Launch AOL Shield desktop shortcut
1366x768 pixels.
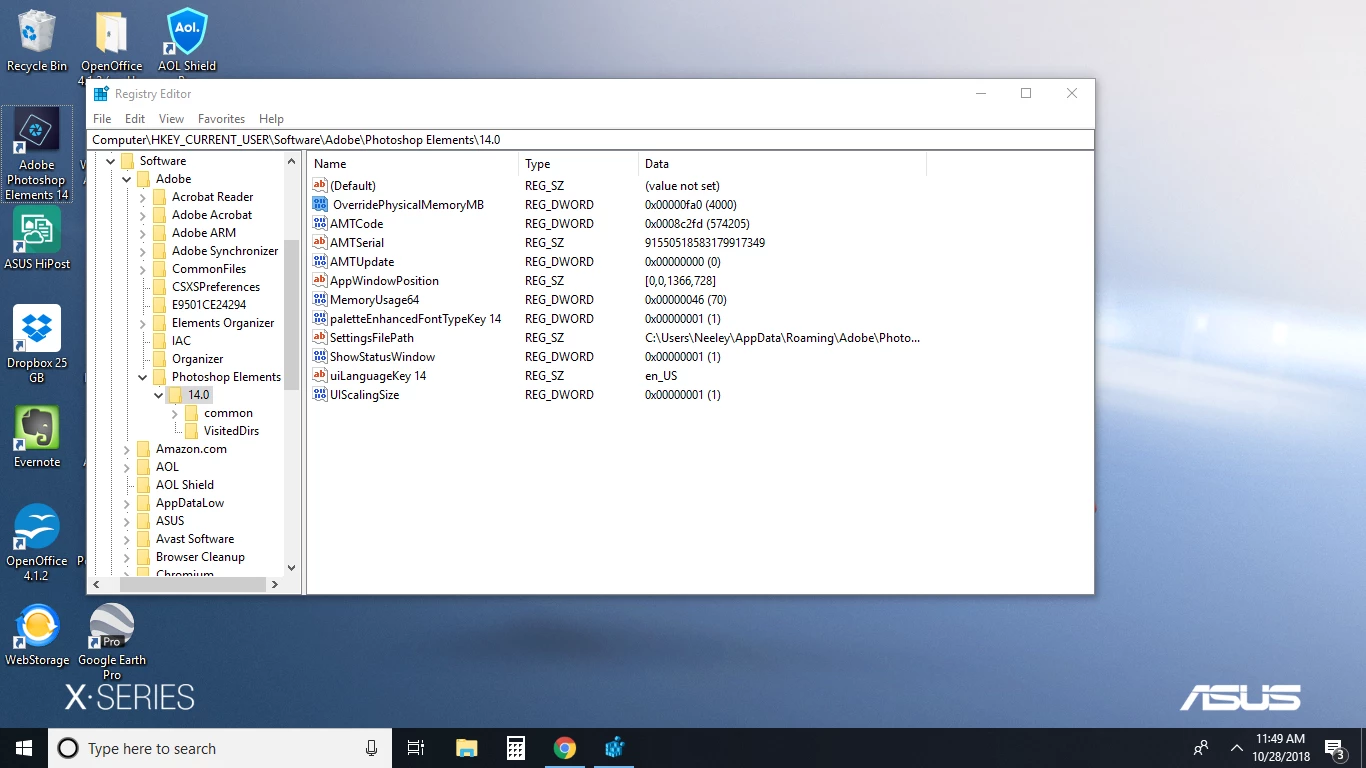click(x=187, y=41)
